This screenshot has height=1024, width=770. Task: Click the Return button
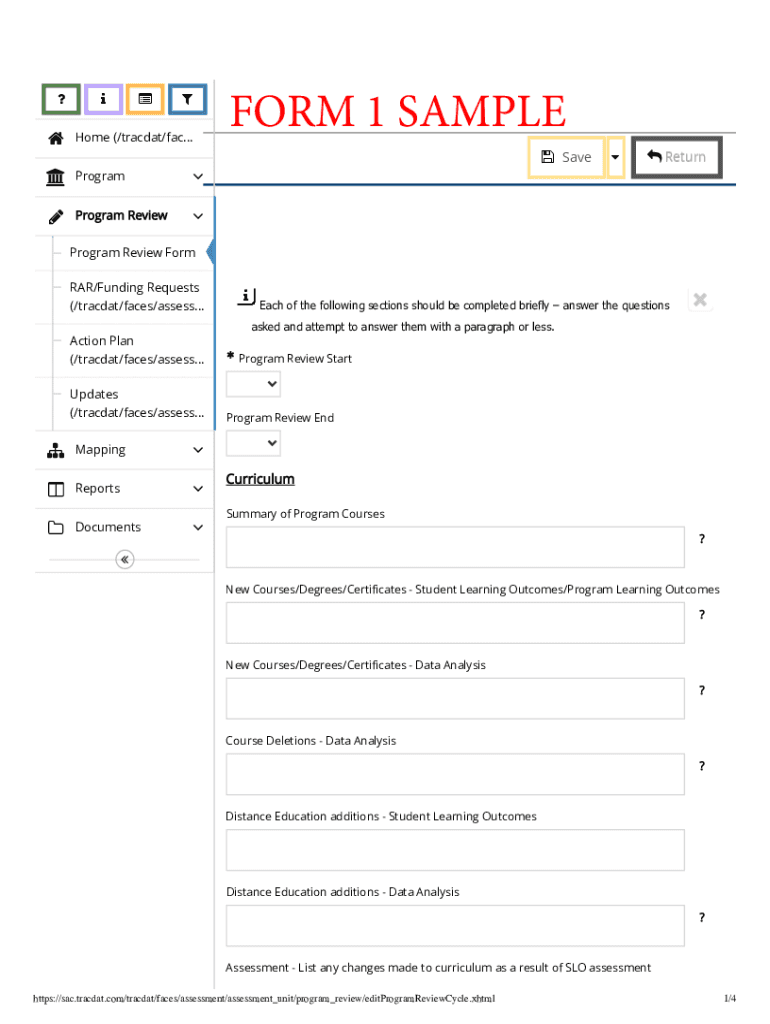[677, 157]
